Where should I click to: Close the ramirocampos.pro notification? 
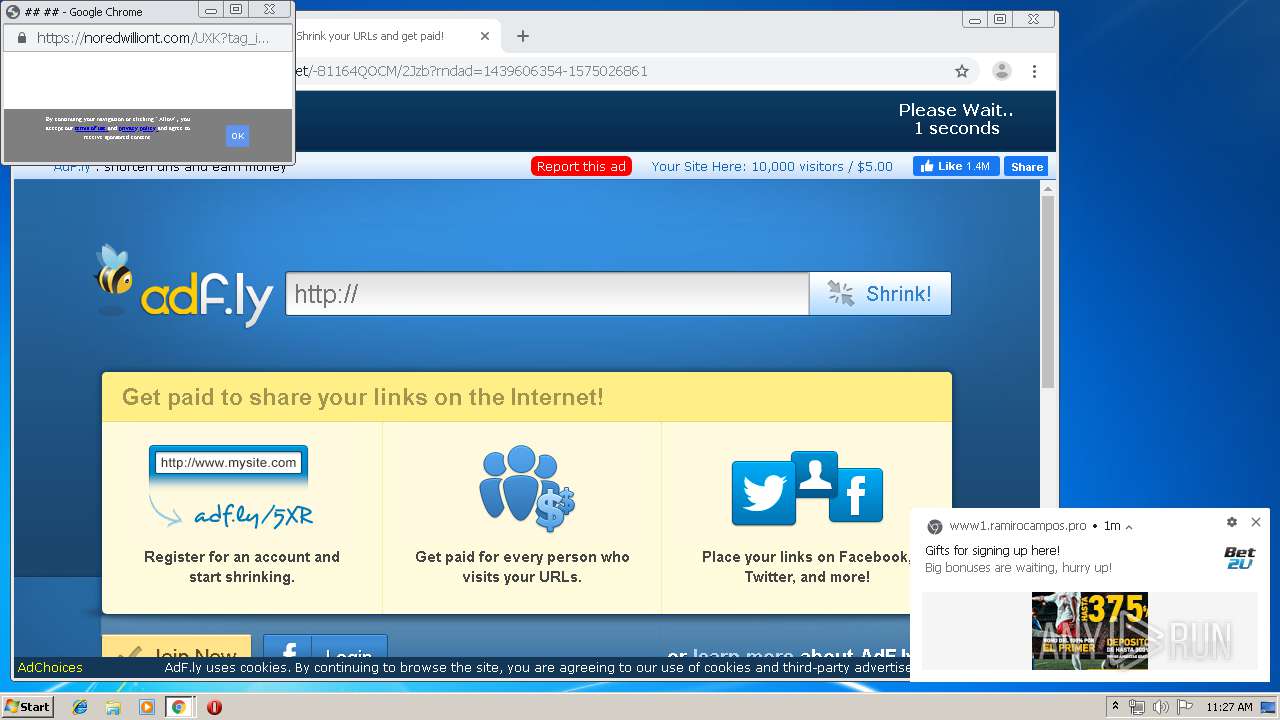pos(1256,522)
